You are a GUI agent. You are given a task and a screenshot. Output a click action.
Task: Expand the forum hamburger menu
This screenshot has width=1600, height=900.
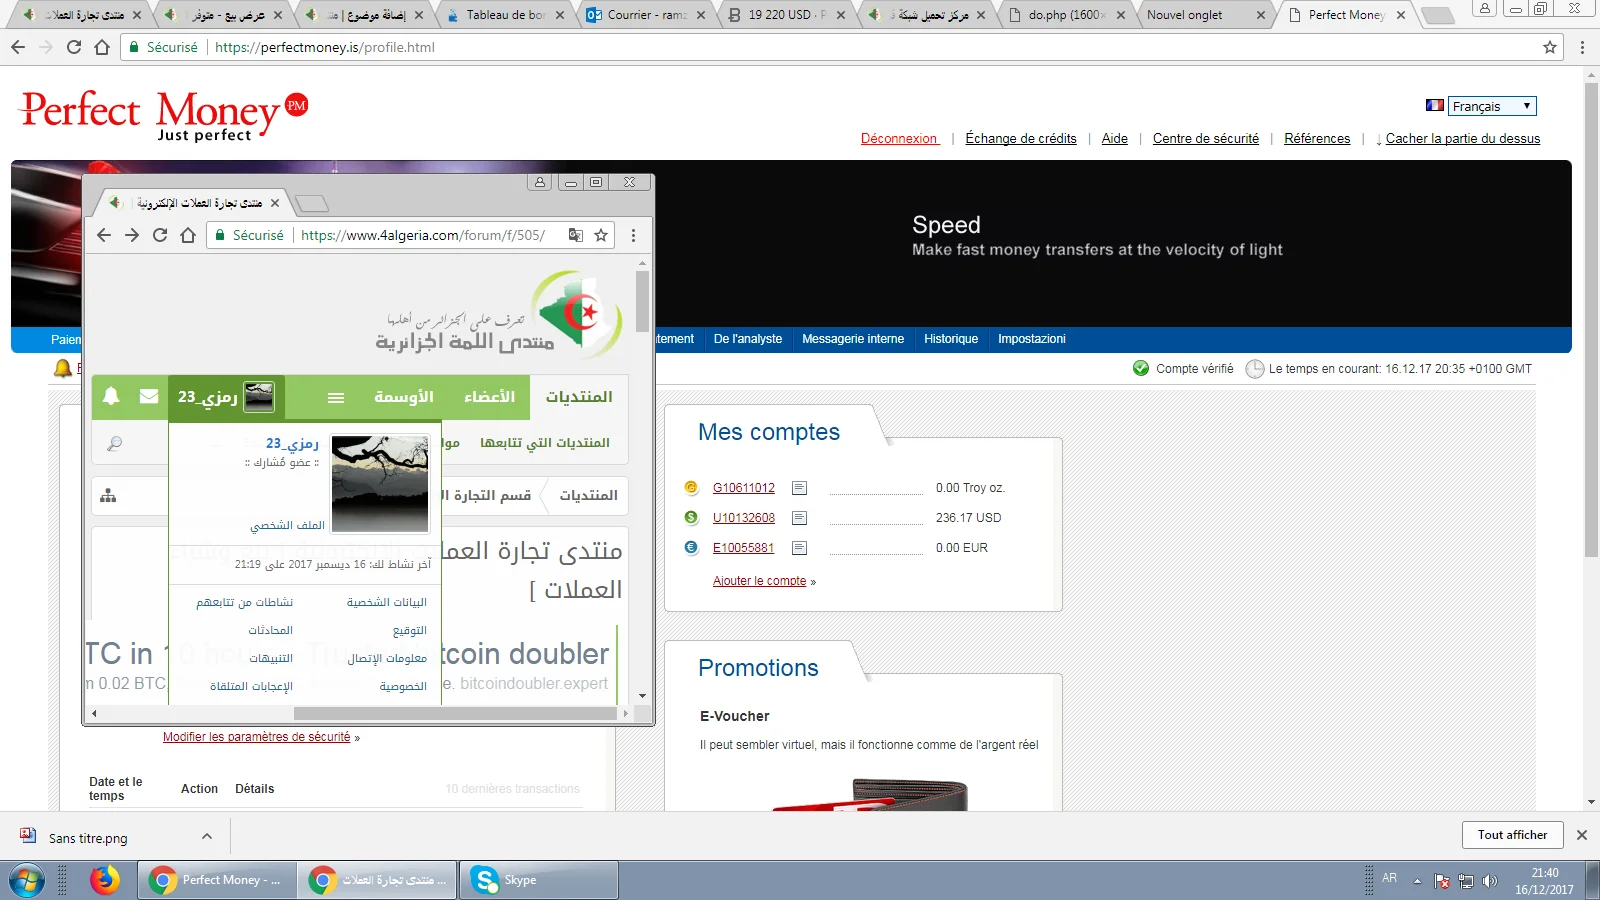point(336,397)
